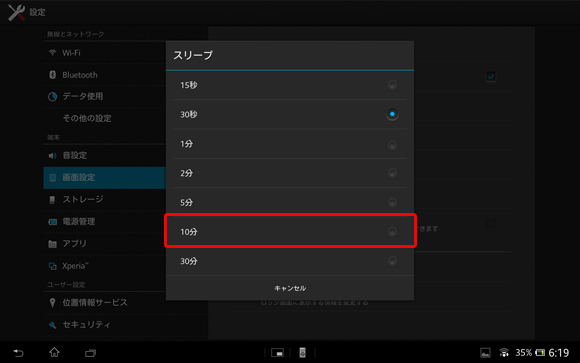
Task: Select the 30分 sleep radio button
Action: pyautogui.click(x=392, y=261)
